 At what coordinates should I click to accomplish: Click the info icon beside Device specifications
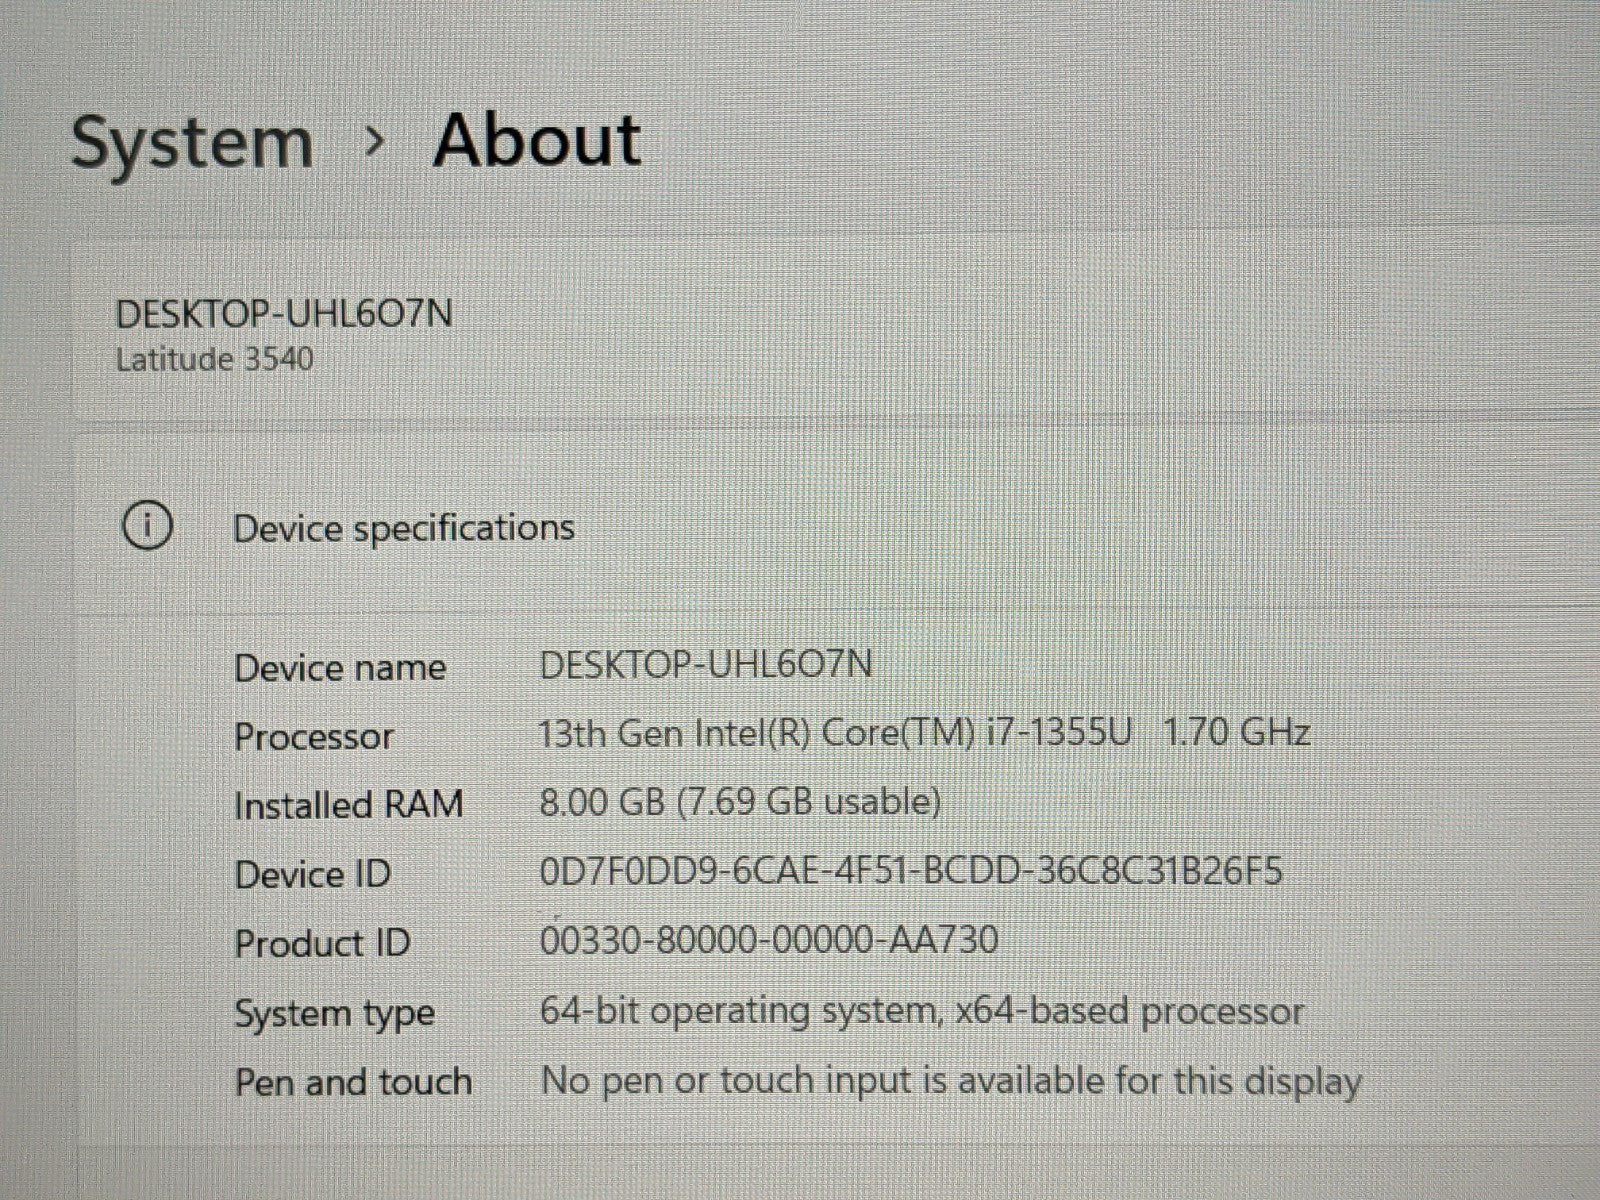[147, 525]
